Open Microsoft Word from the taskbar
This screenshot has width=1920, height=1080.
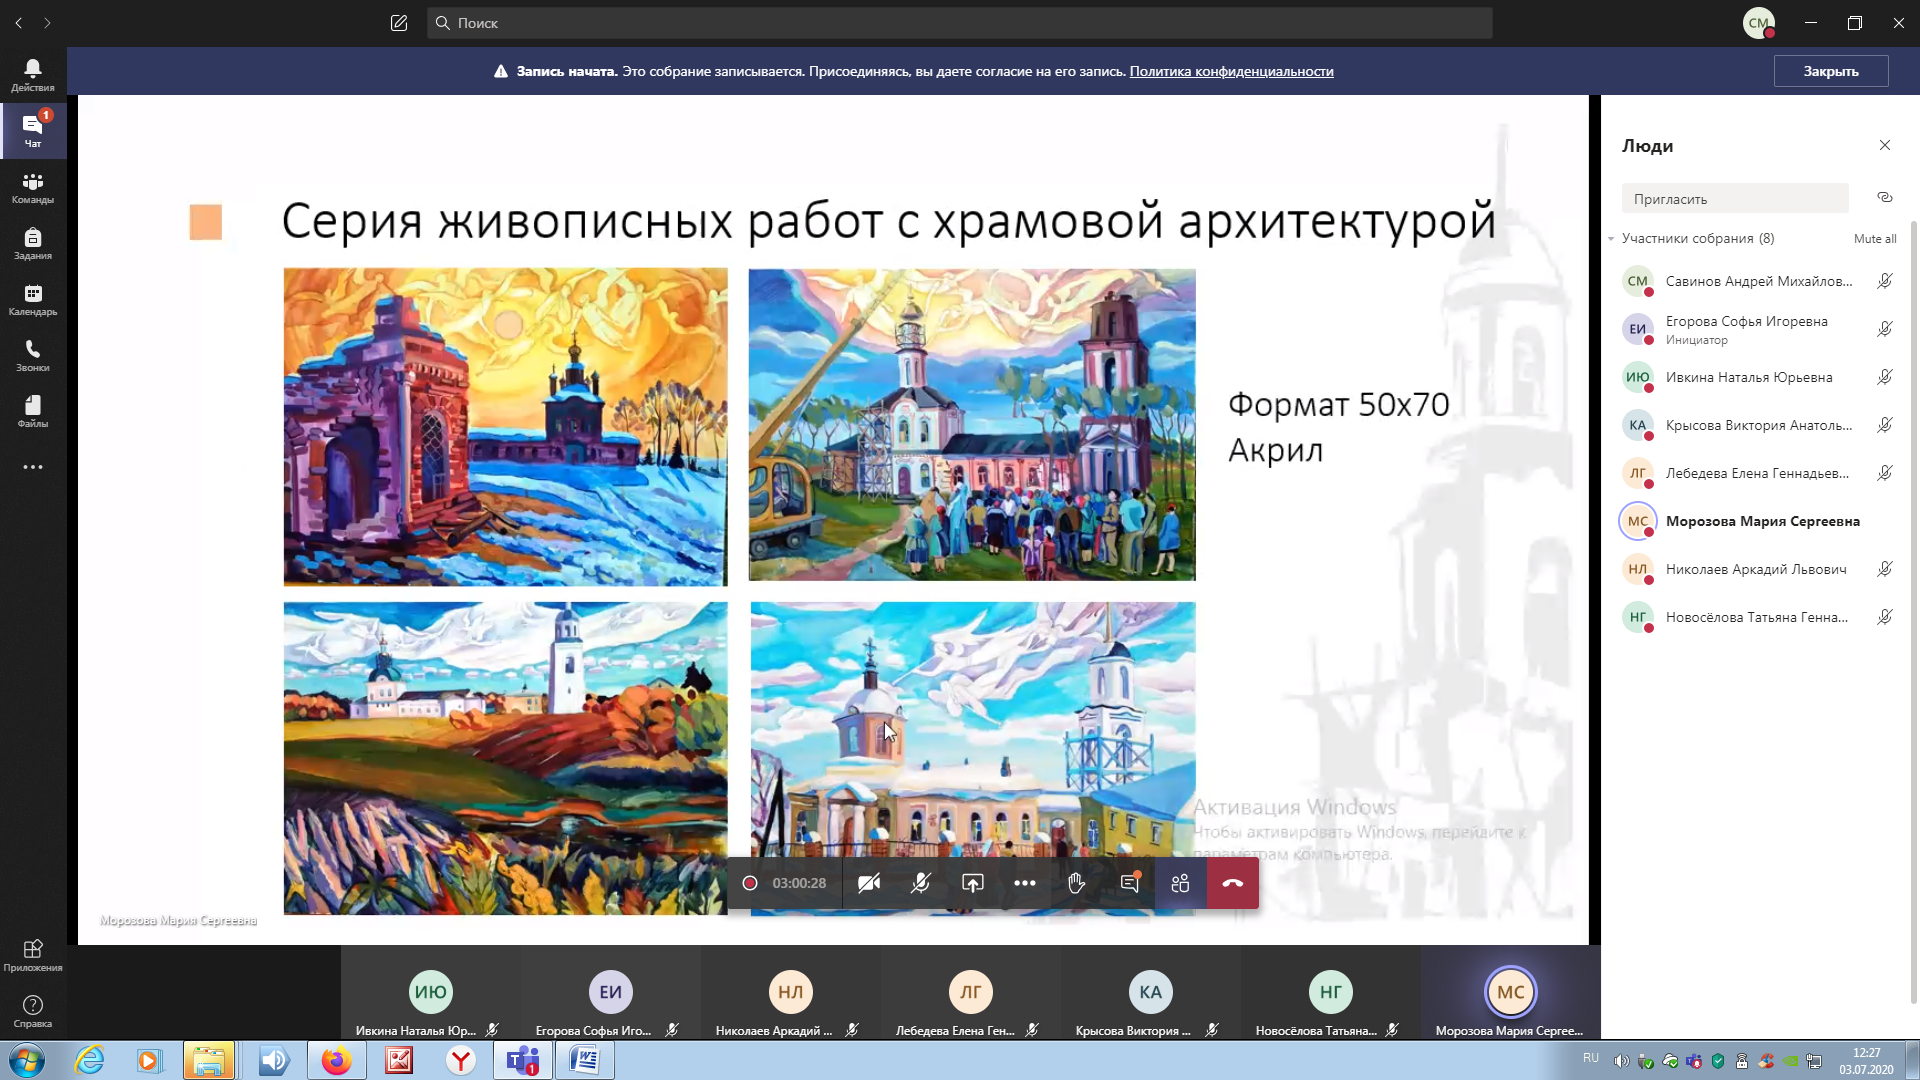tap(585, 1061)
